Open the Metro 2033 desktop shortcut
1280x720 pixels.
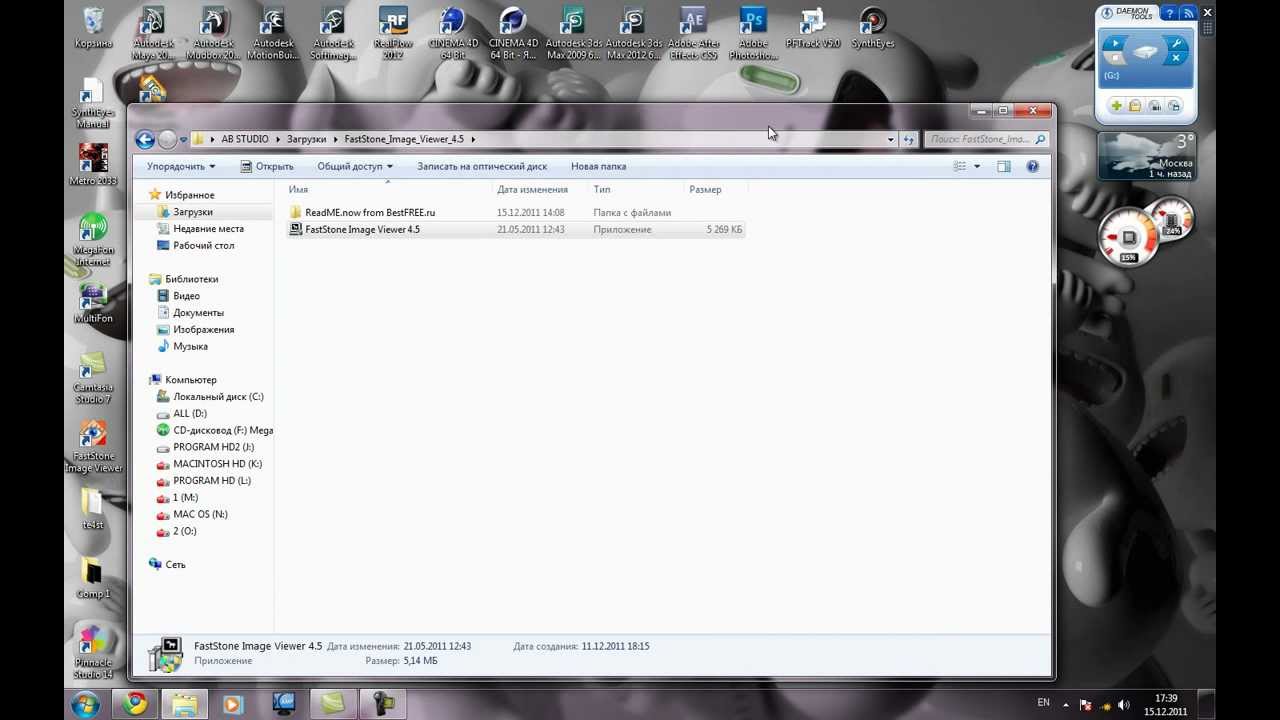point(93,164)
